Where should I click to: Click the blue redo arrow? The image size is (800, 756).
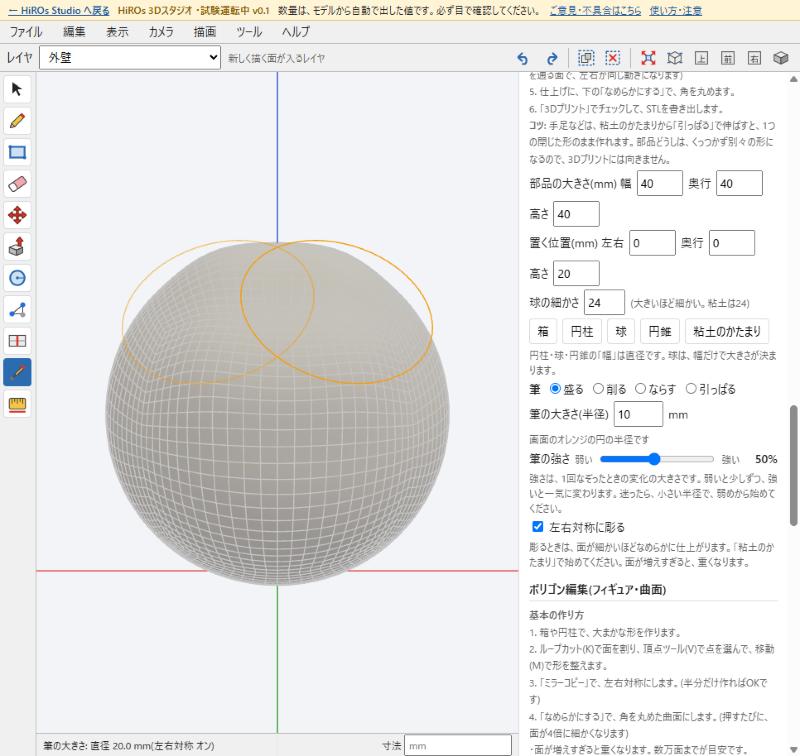(x=552, y=58)
